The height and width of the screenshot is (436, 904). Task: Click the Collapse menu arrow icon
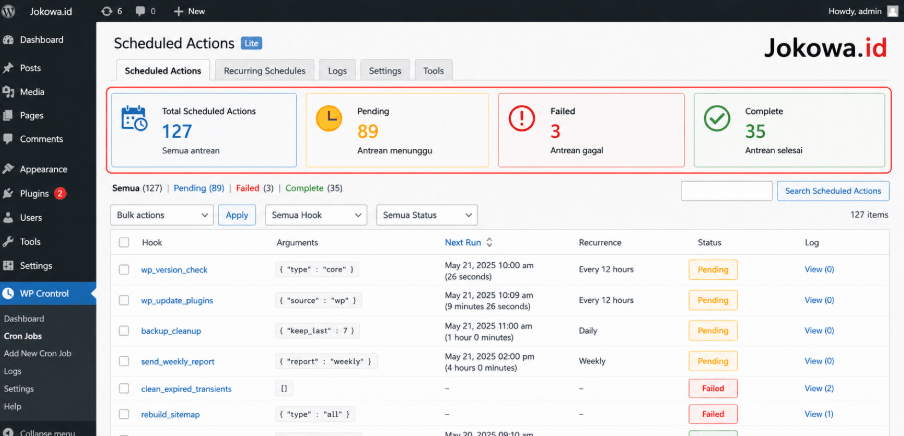(8, 433)
